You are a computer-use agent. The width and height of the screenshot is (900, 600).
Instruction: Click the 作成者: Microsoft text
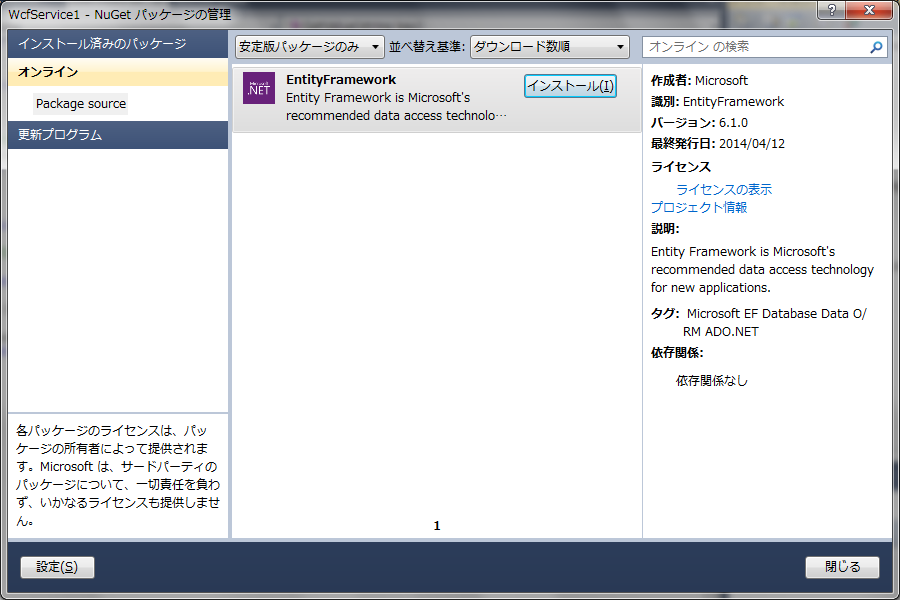pyautogui.click(x=699, y=80)
